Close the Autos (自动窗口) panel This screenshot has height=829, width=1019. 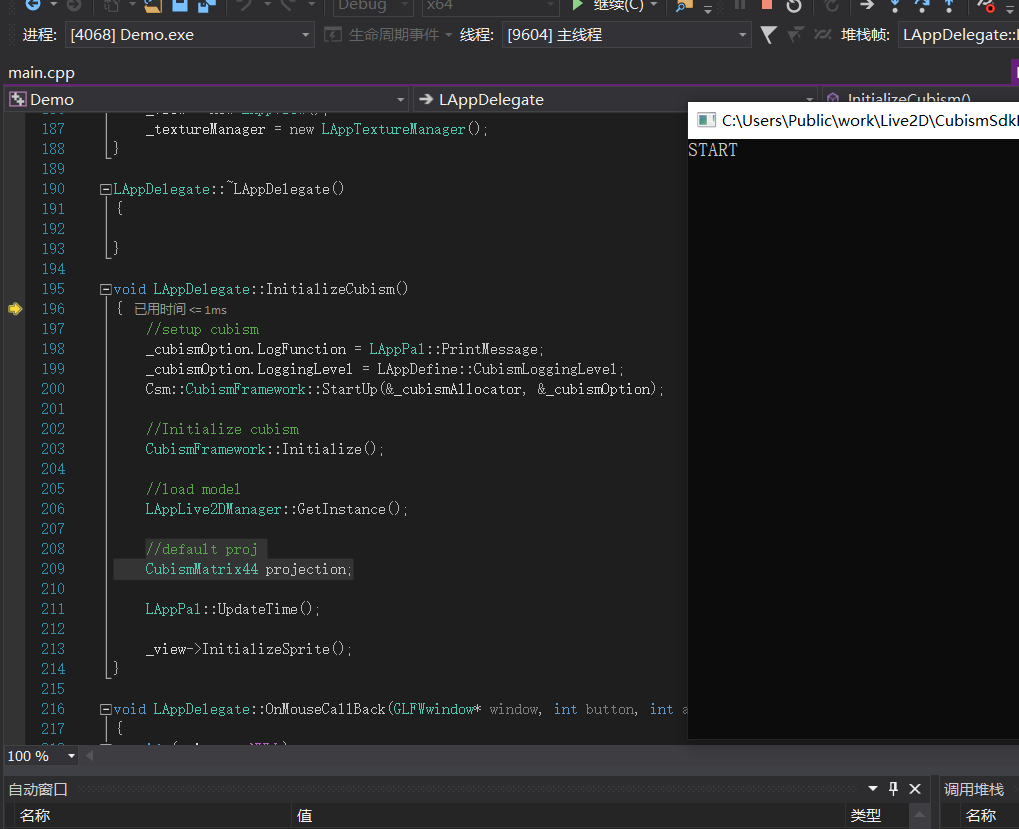(x=914, y=788)
